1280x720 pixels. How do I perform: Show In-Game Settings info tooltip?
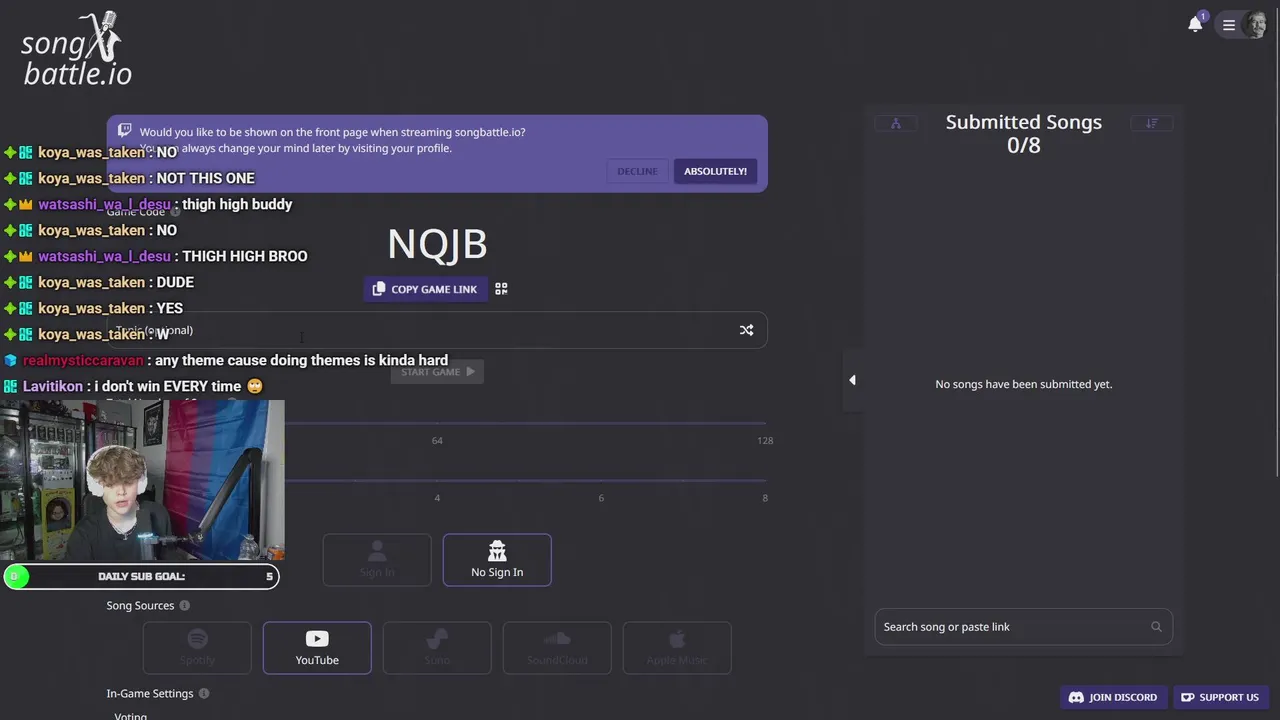tap(204, 694)
